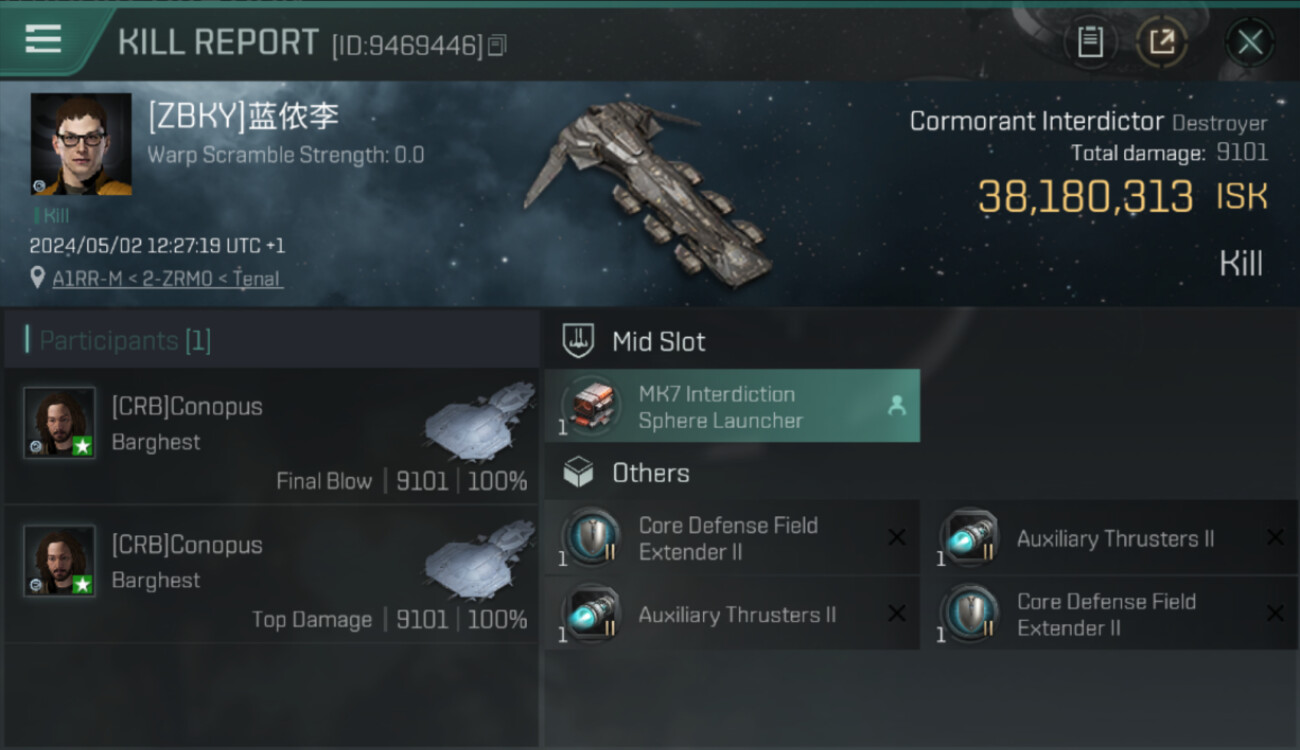Viewport: 1300px width, 750px height.
Task: Open the clipboard report icon
Action: 1090,42
